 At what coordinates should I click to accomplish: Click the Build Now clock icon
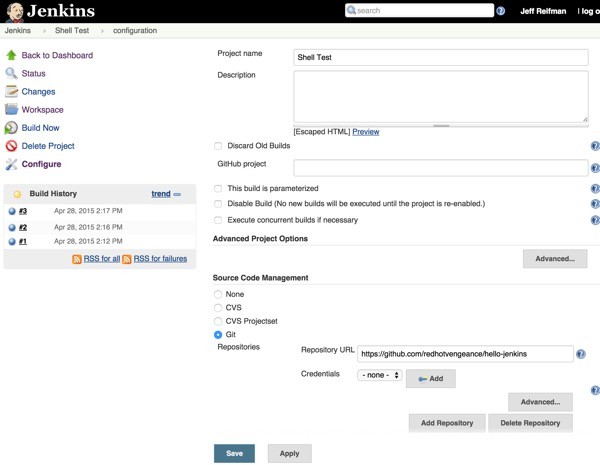tap(11, 128)
